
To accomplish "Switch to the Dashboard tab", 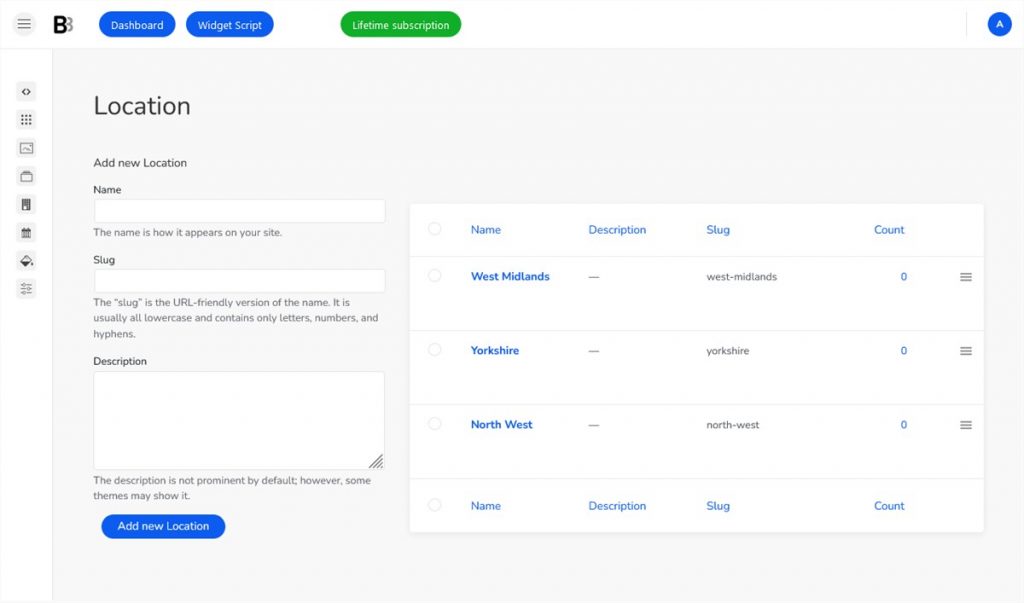I will click(136, 24).
